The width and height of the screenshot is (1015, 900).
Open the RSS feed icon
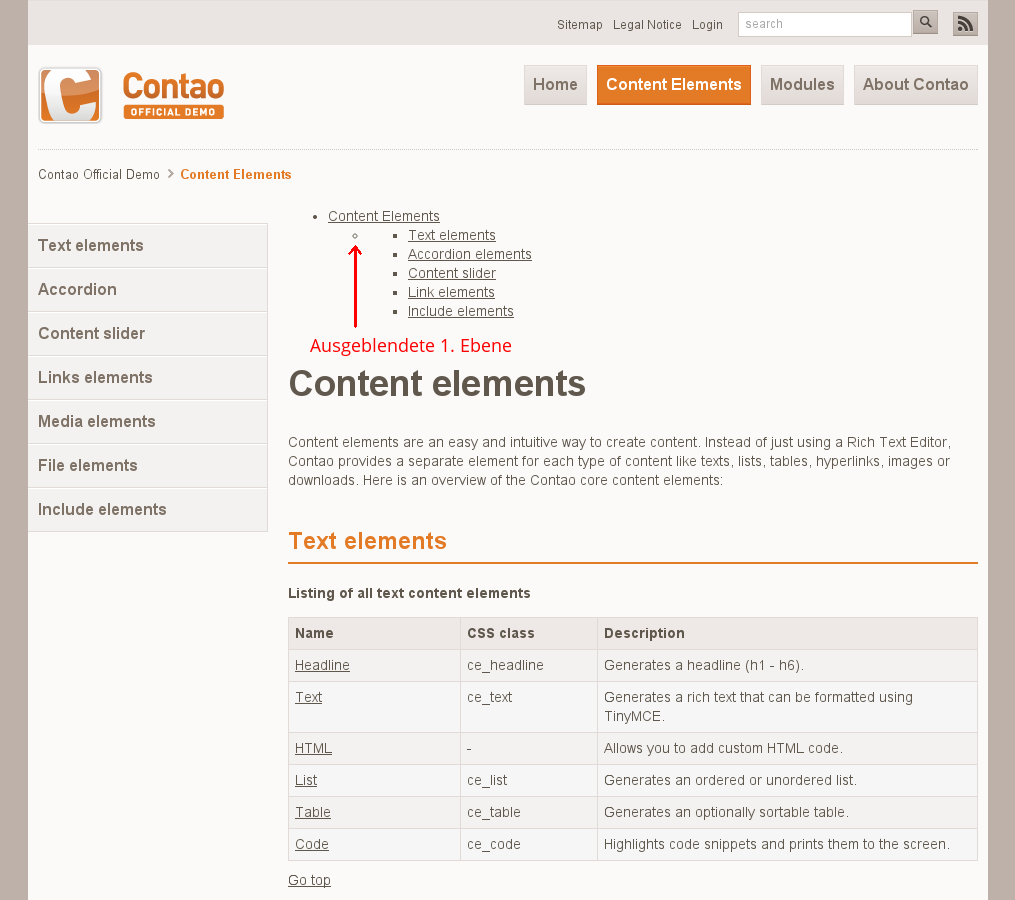(965, 24)
